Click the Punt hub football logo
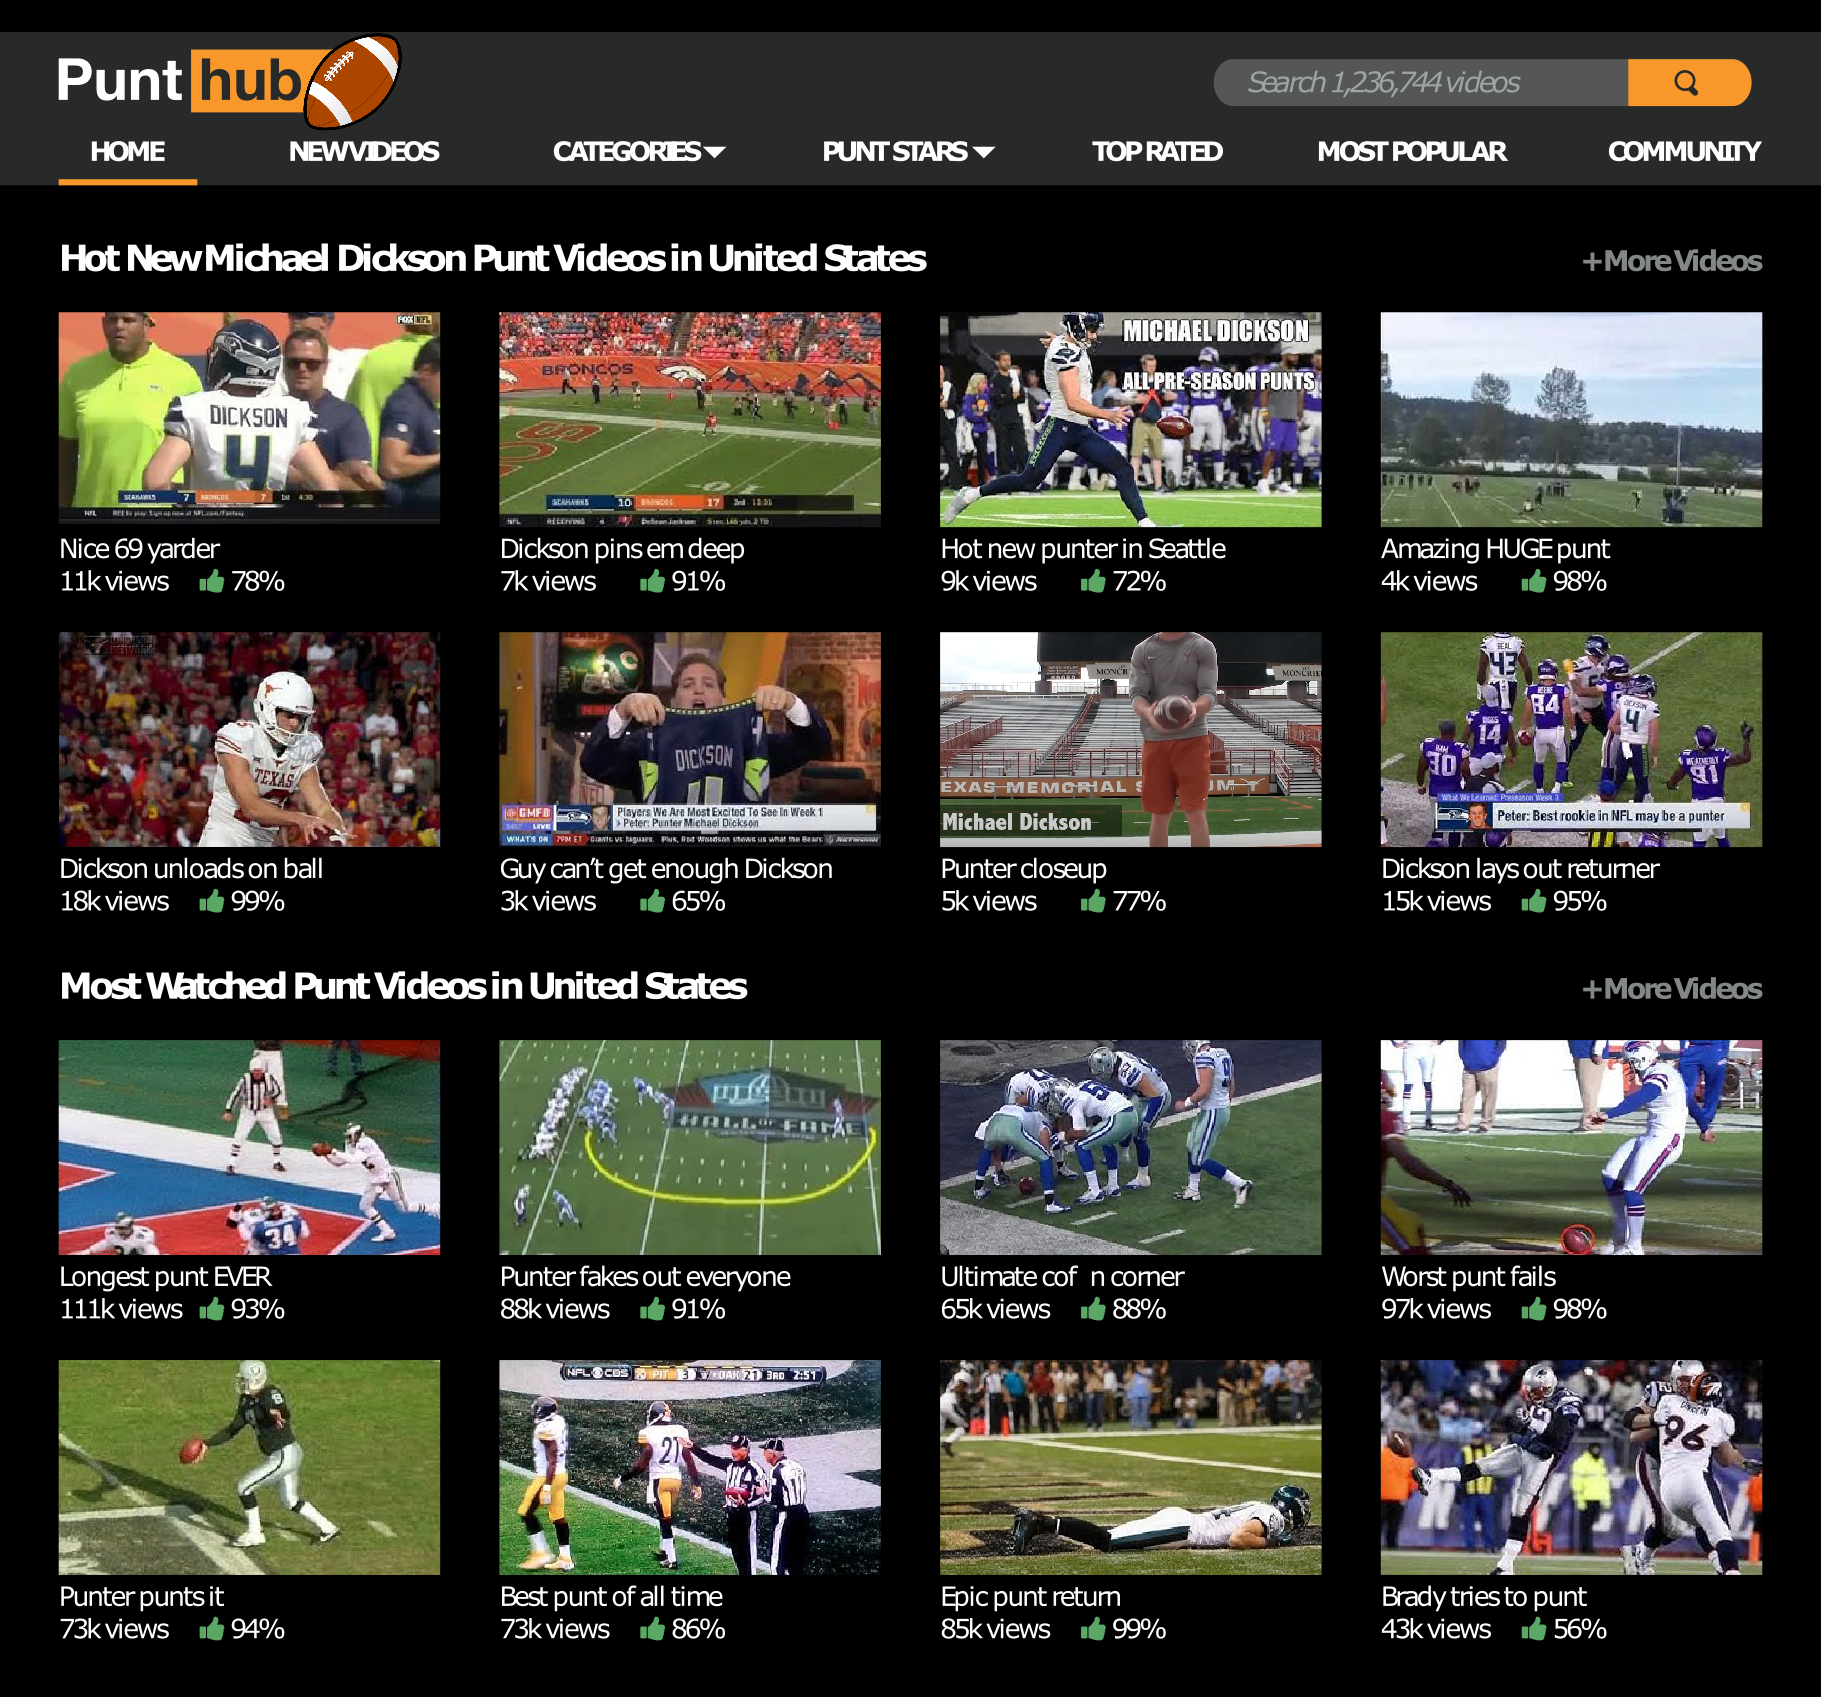 tap(229, 82)
